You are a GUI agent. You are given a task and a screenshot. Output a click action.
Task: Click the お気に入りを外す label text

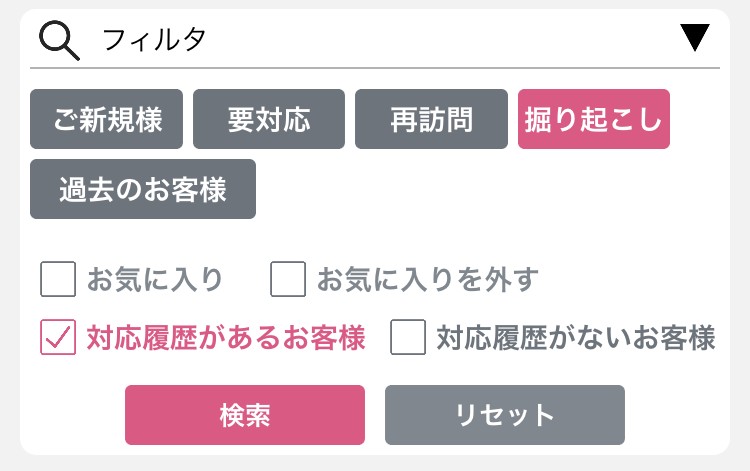(x=428, y=279)
